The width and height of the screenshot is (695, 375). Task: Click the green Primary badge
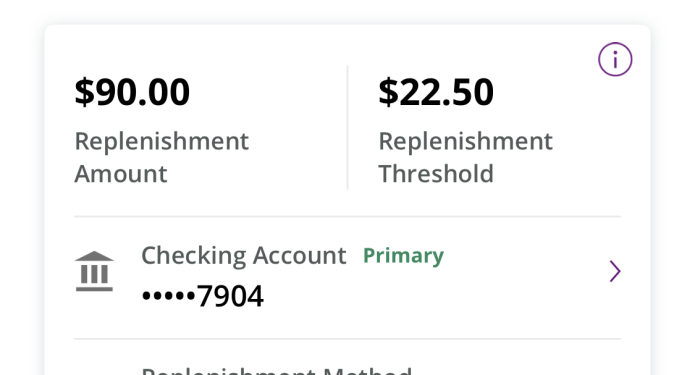[x=403, y=256]
